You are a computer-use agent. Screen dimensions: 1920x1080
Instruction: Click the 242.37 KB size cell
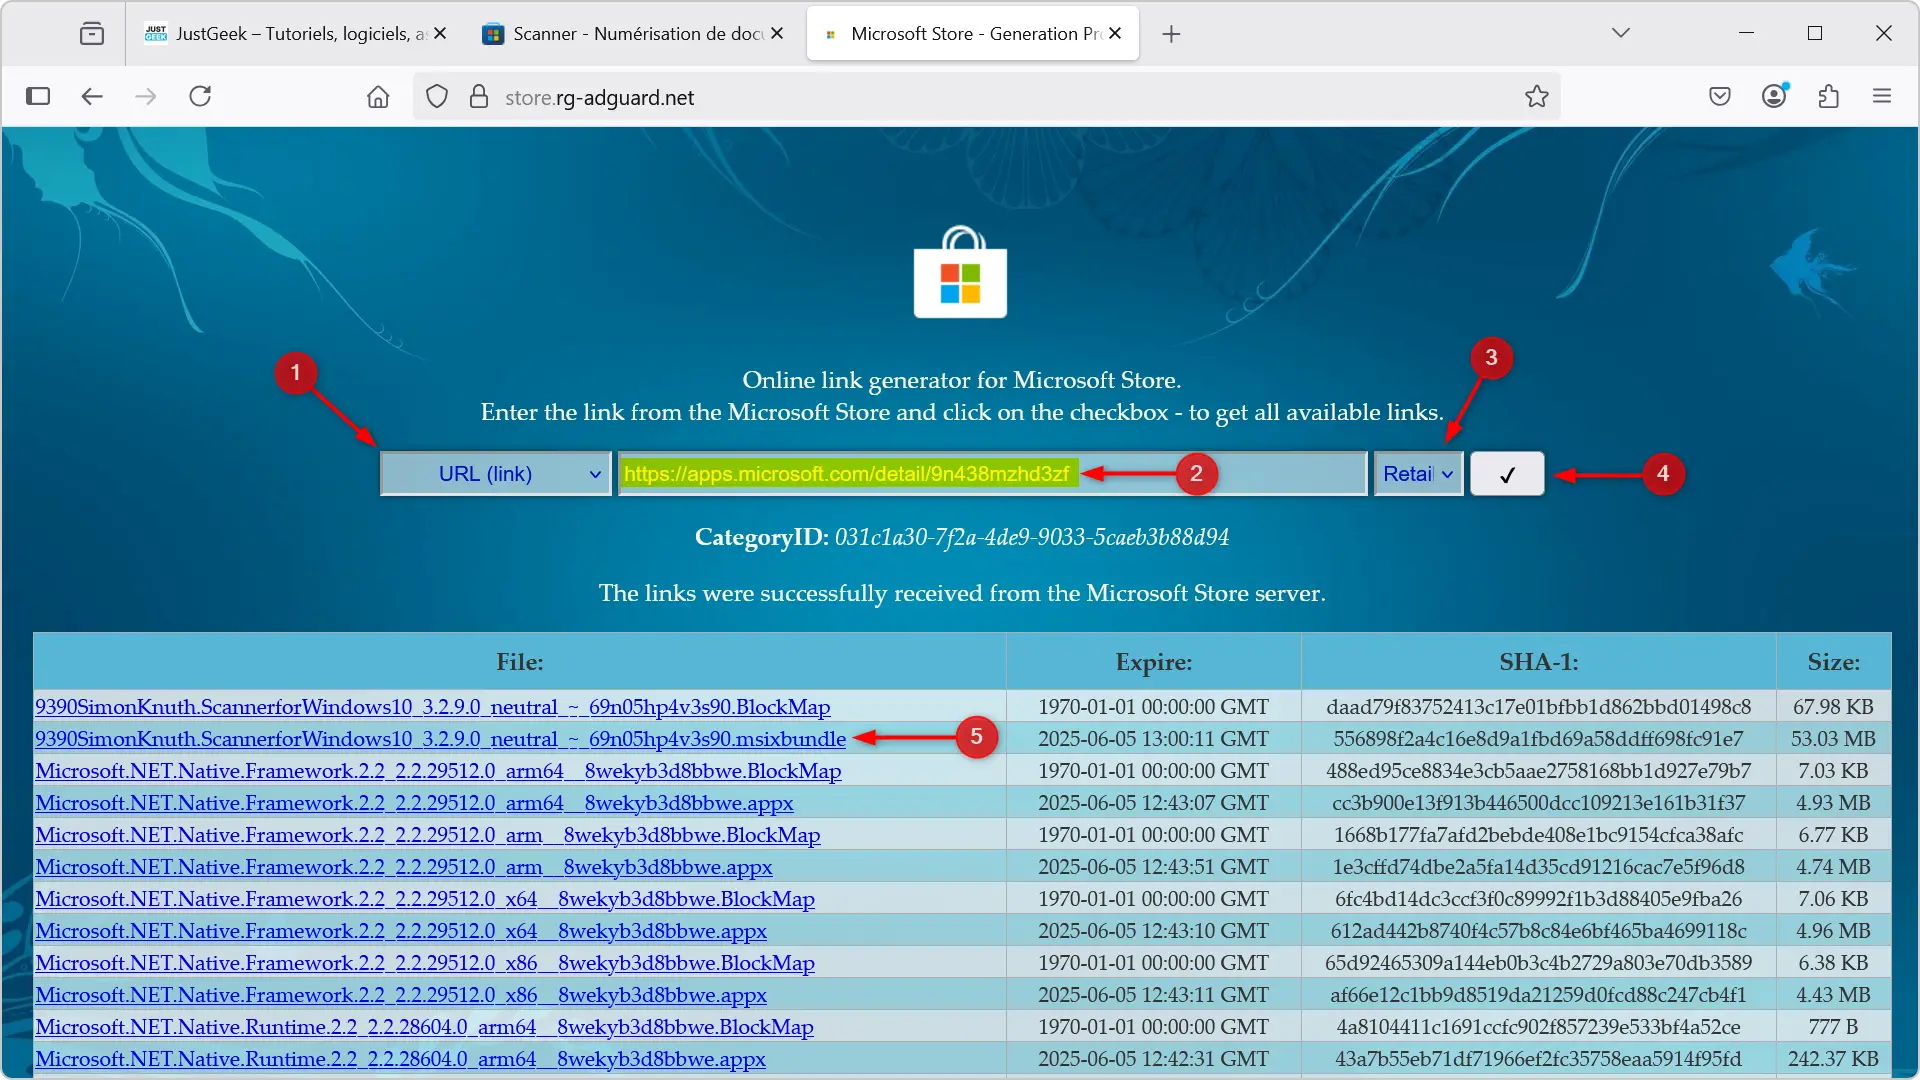[1834, 1059]
